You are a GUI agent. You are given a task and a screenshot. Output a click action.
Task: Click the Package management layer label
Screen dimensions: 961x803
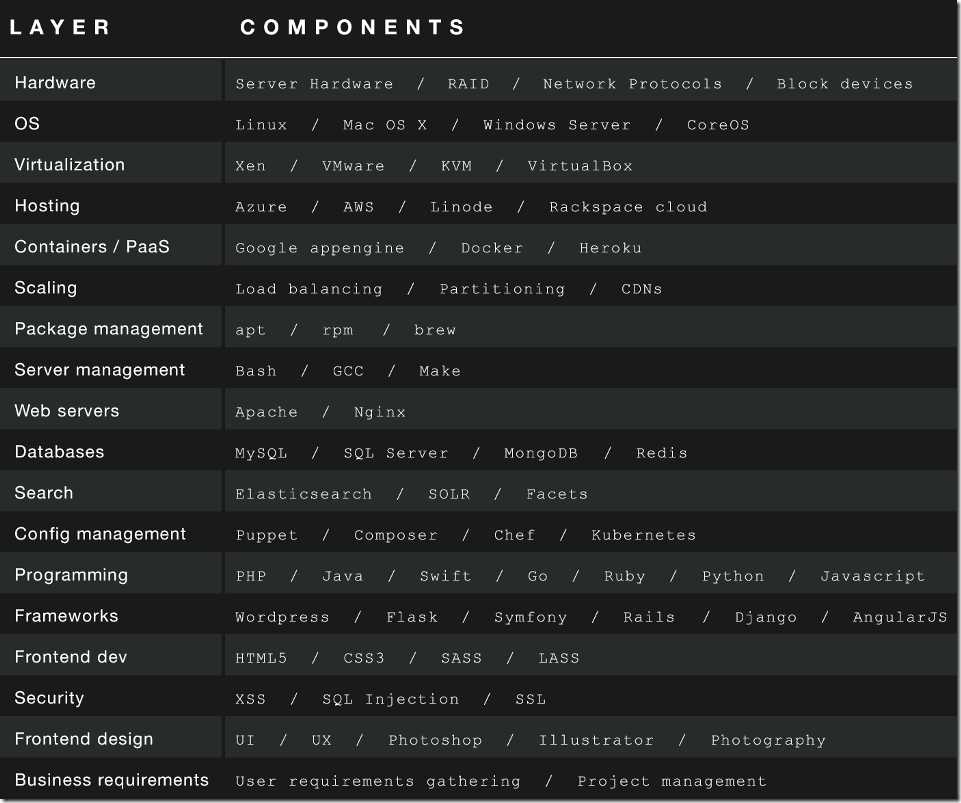[109, 329]
